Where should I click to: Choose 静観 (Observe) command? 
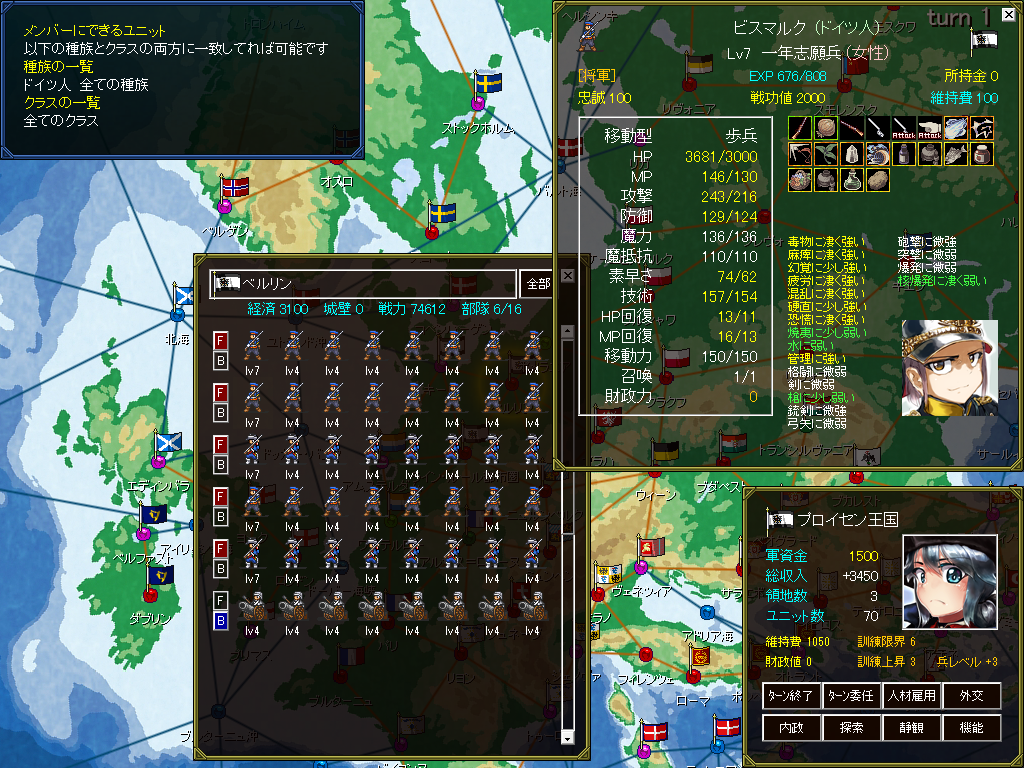tap(911, 728)
